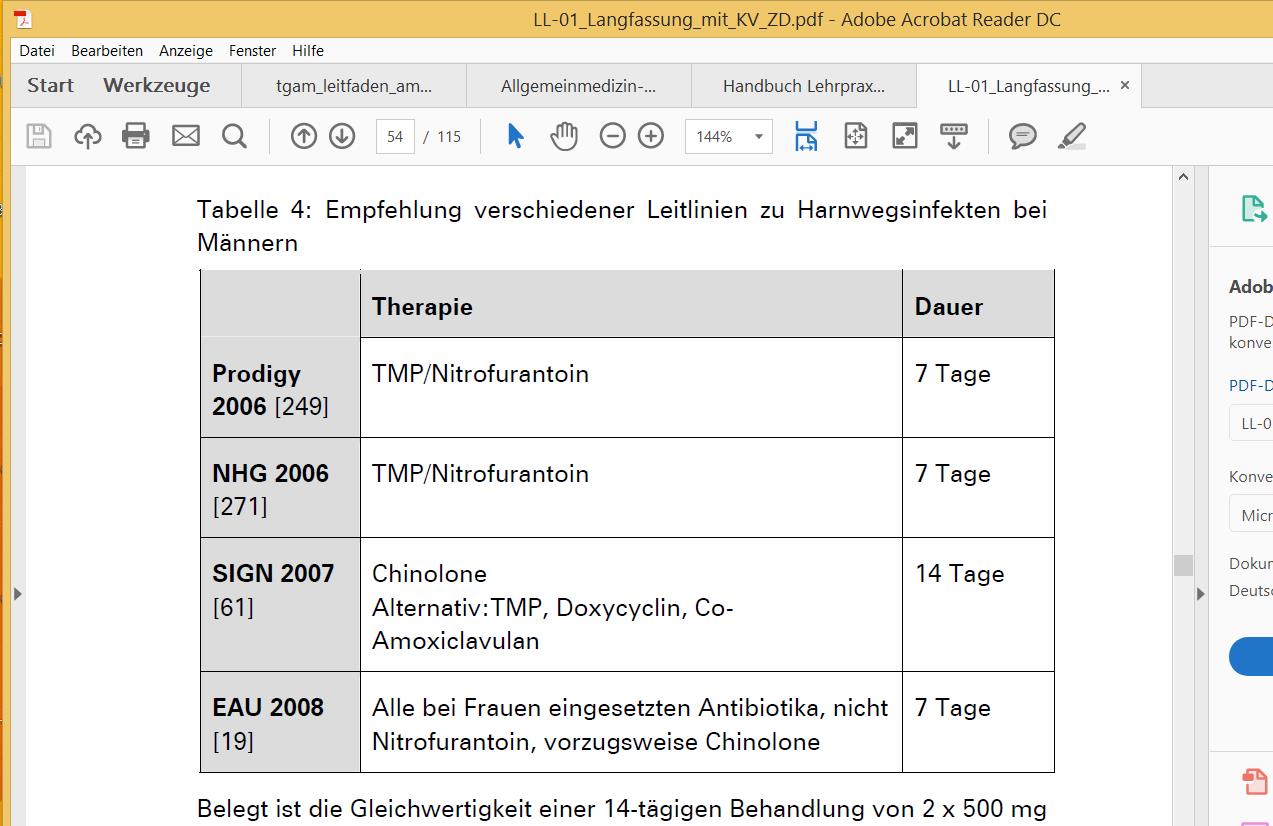Zoom in with plus button
Viewport: 1273px width, 826px height.
tap(651, 136)
